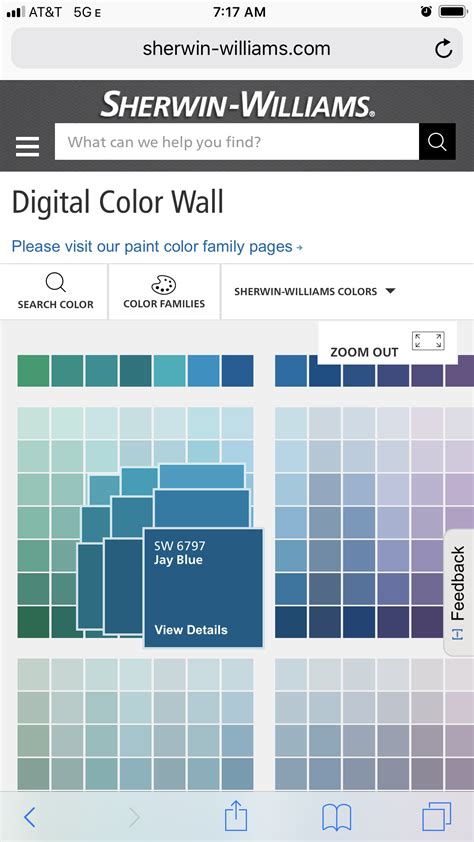Open Safari tabs overview icon
Viewport: 474px width, 842px height.
click(x=436, y=817)
